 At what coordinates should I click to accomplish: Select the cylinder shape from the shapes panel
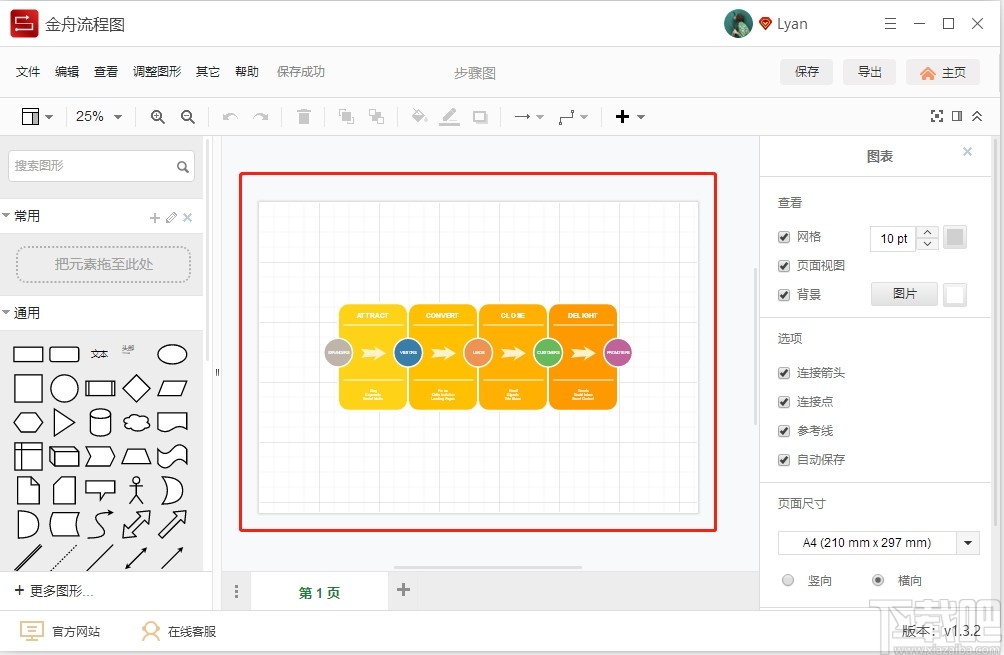(100, 422)
